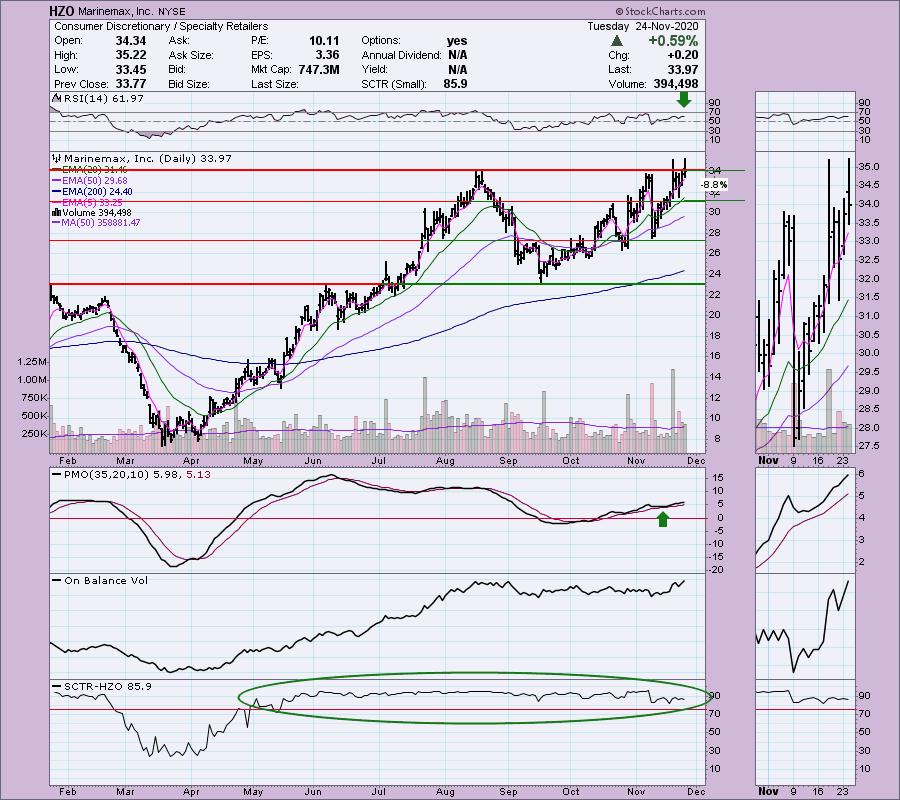This screenshot has width=900, height=800.
Task: Click the green up-triangle change indicator
Action: pyautogui.click(x=616, y=41)
